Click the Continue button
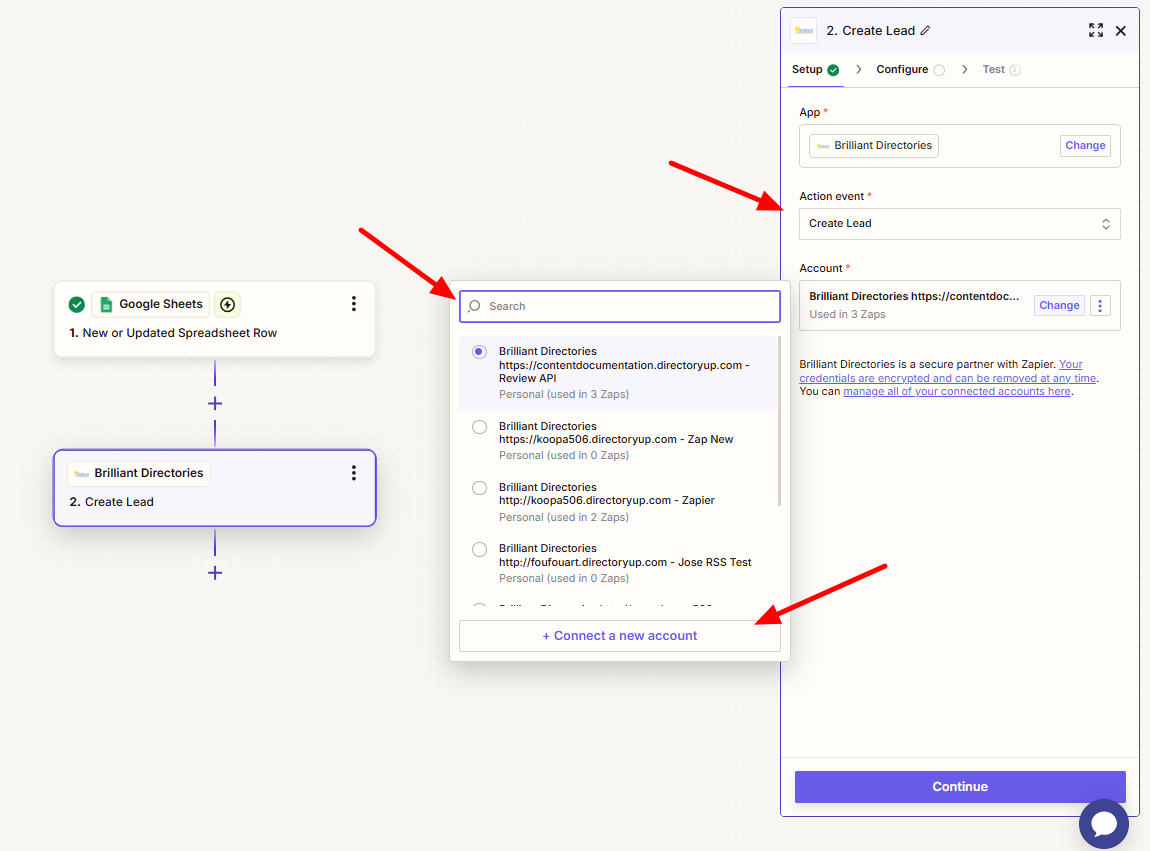This screenshot has width=1150, height=851. tap(960, 786)
